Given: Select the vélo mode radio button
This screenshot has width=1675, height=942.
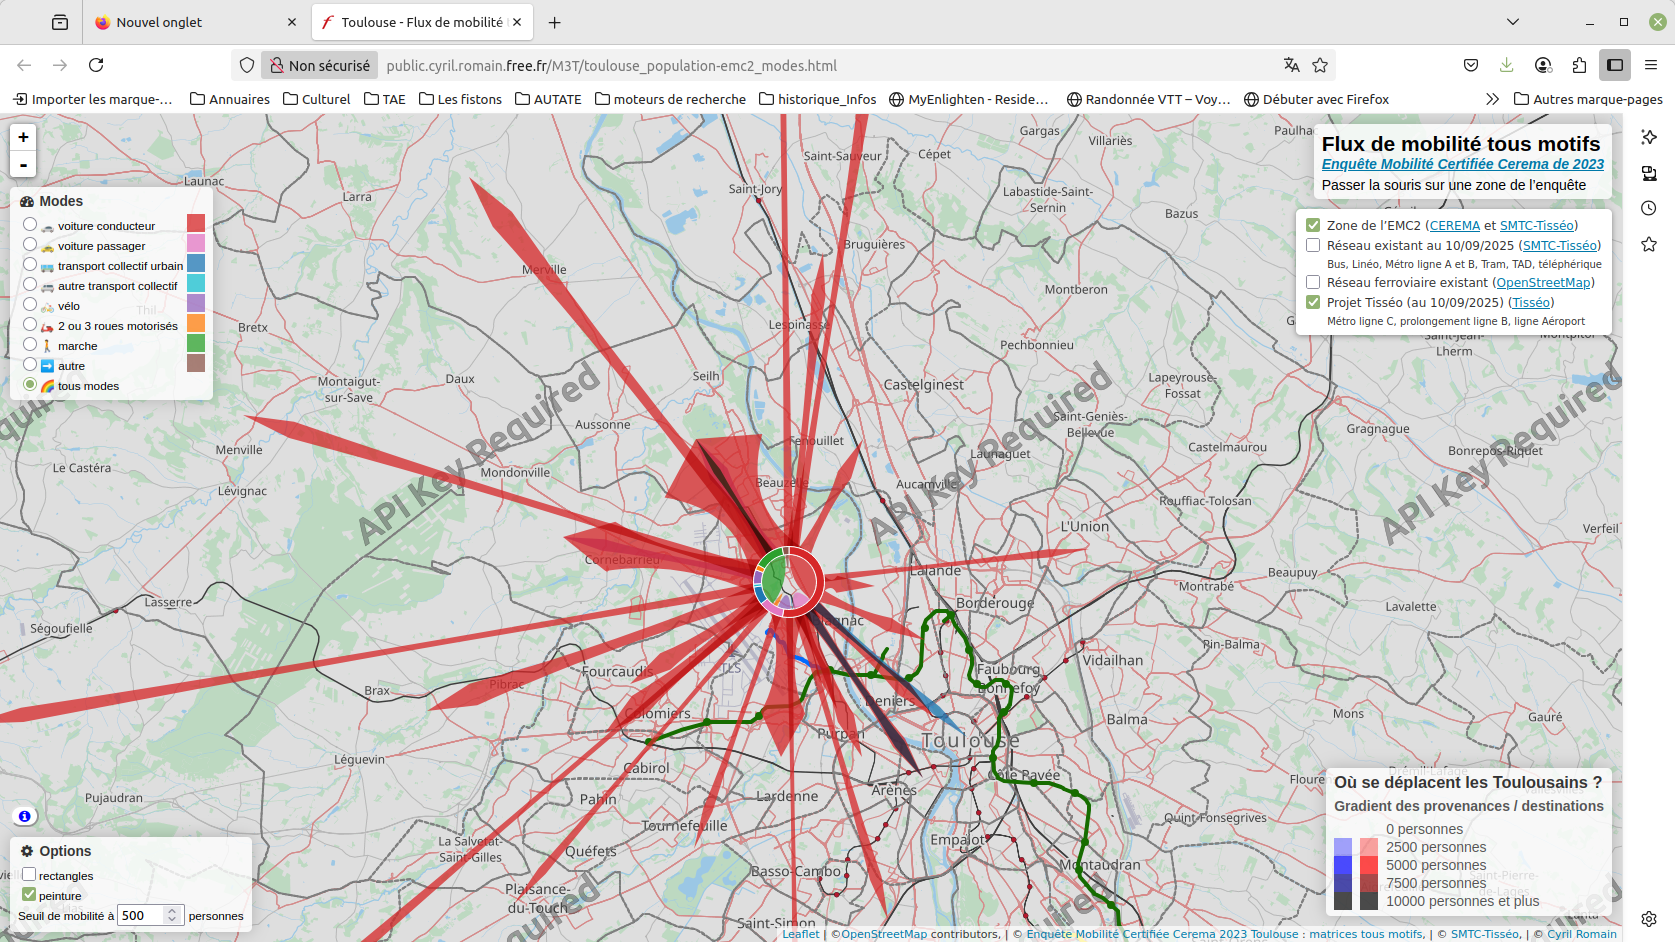Looking at the screenshot, I should 30,305.
